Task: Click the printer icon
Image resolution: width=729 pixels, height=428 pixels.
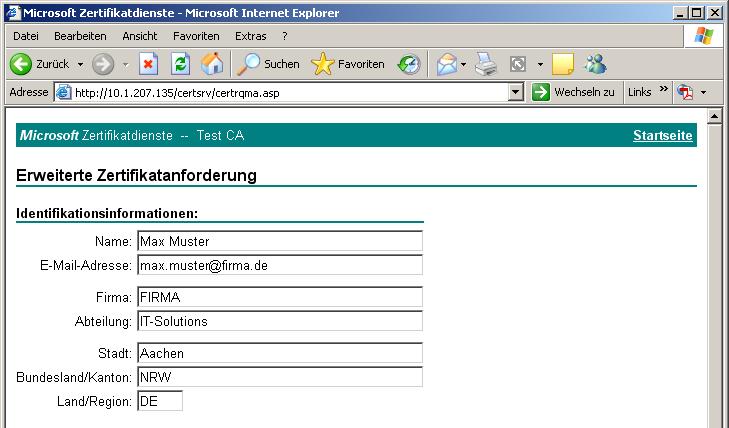Action: click(486, 64)
